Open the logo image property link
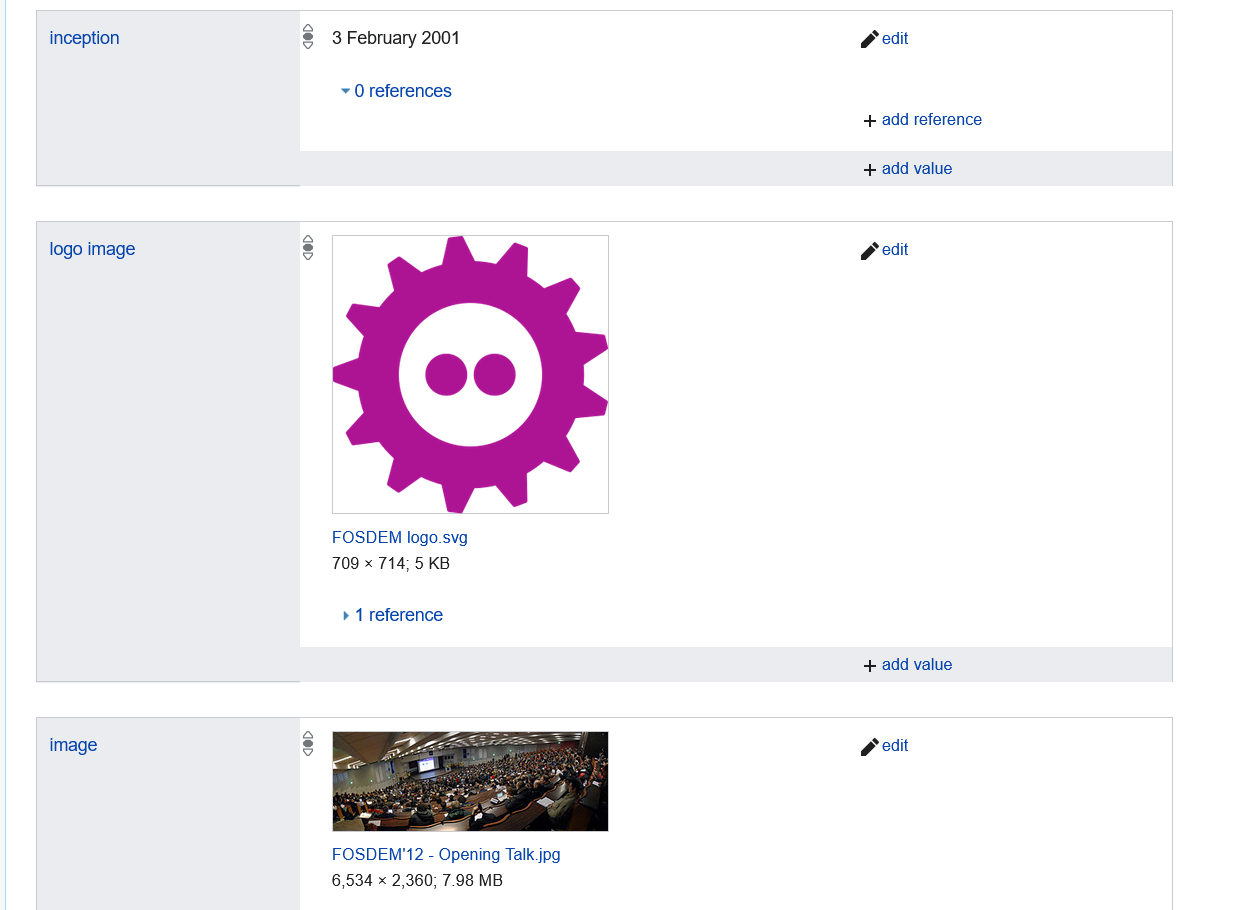Screen dimensions: 1245x910 (x=92, y=249)
